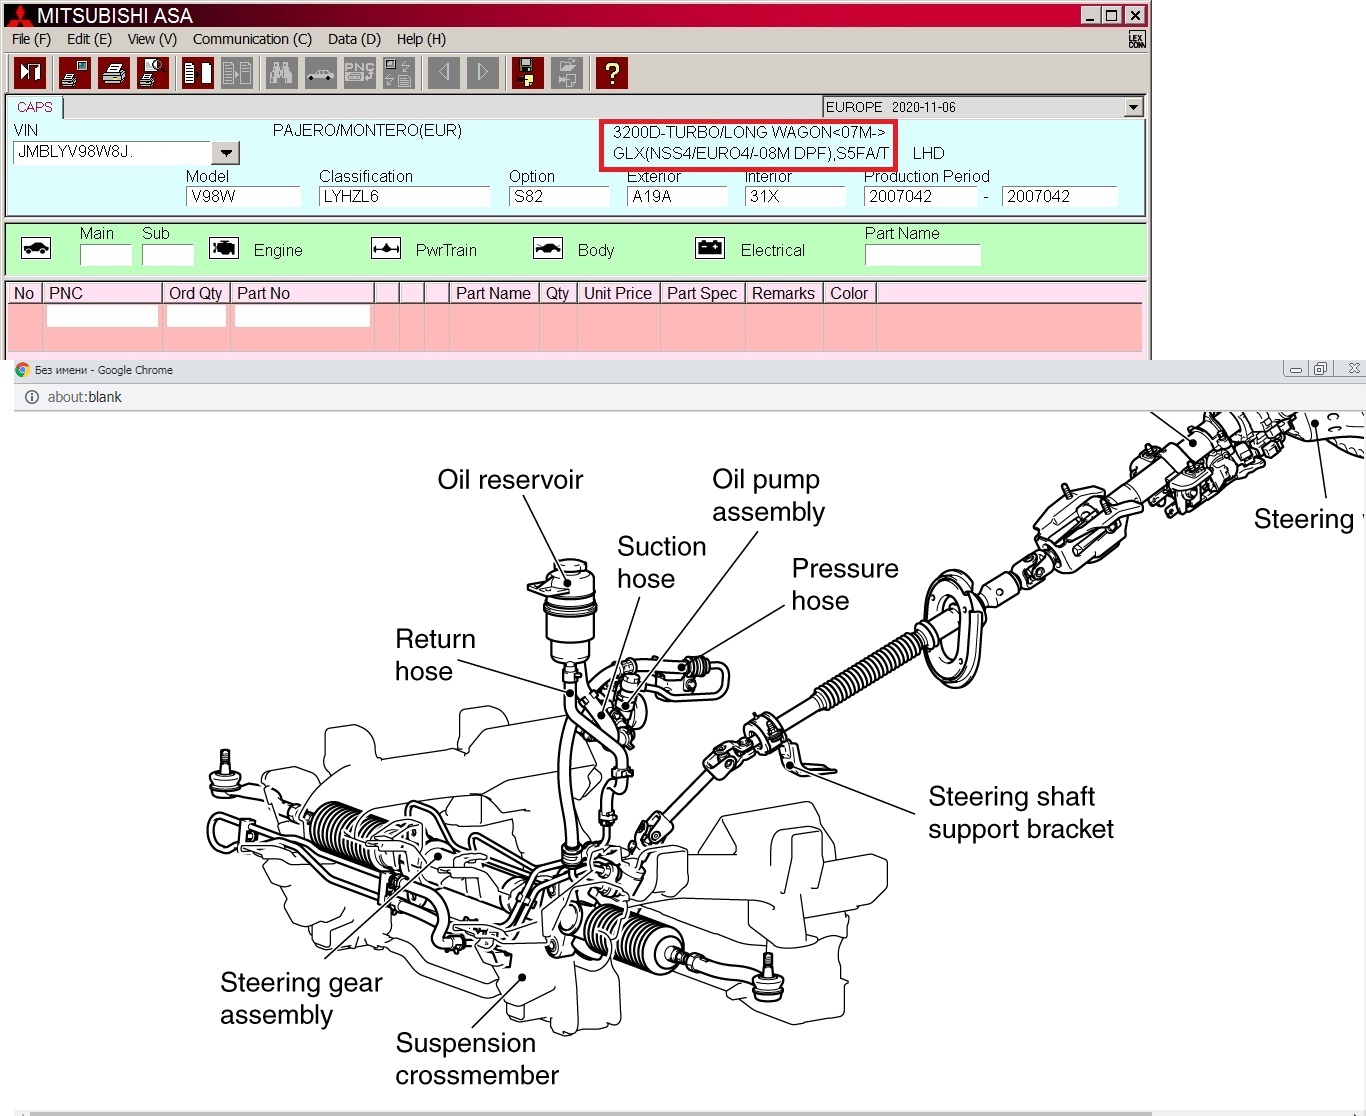Click the printer icon in the toolbar

pyautogui.click(x=114, y=73)
